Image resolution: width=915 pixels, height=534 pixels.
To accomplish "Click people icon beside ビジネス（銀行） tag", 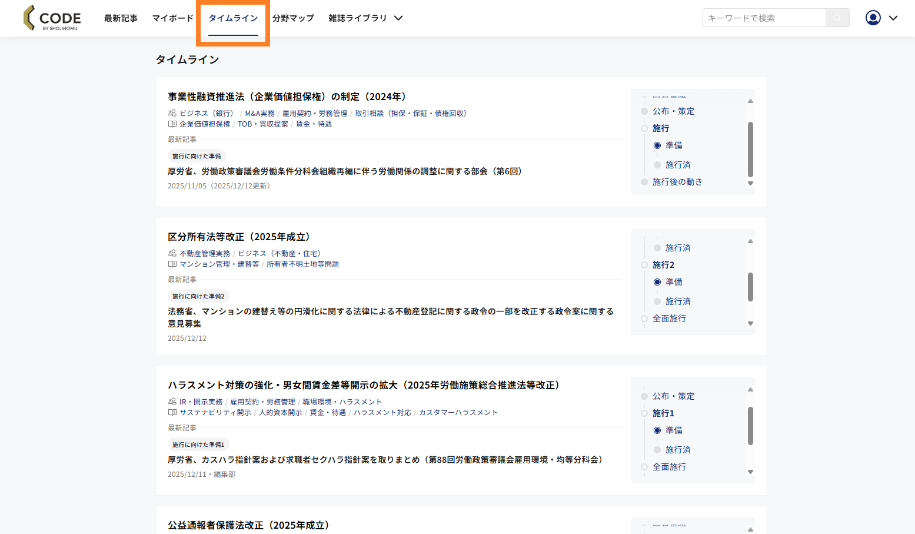I will point(172,114).
